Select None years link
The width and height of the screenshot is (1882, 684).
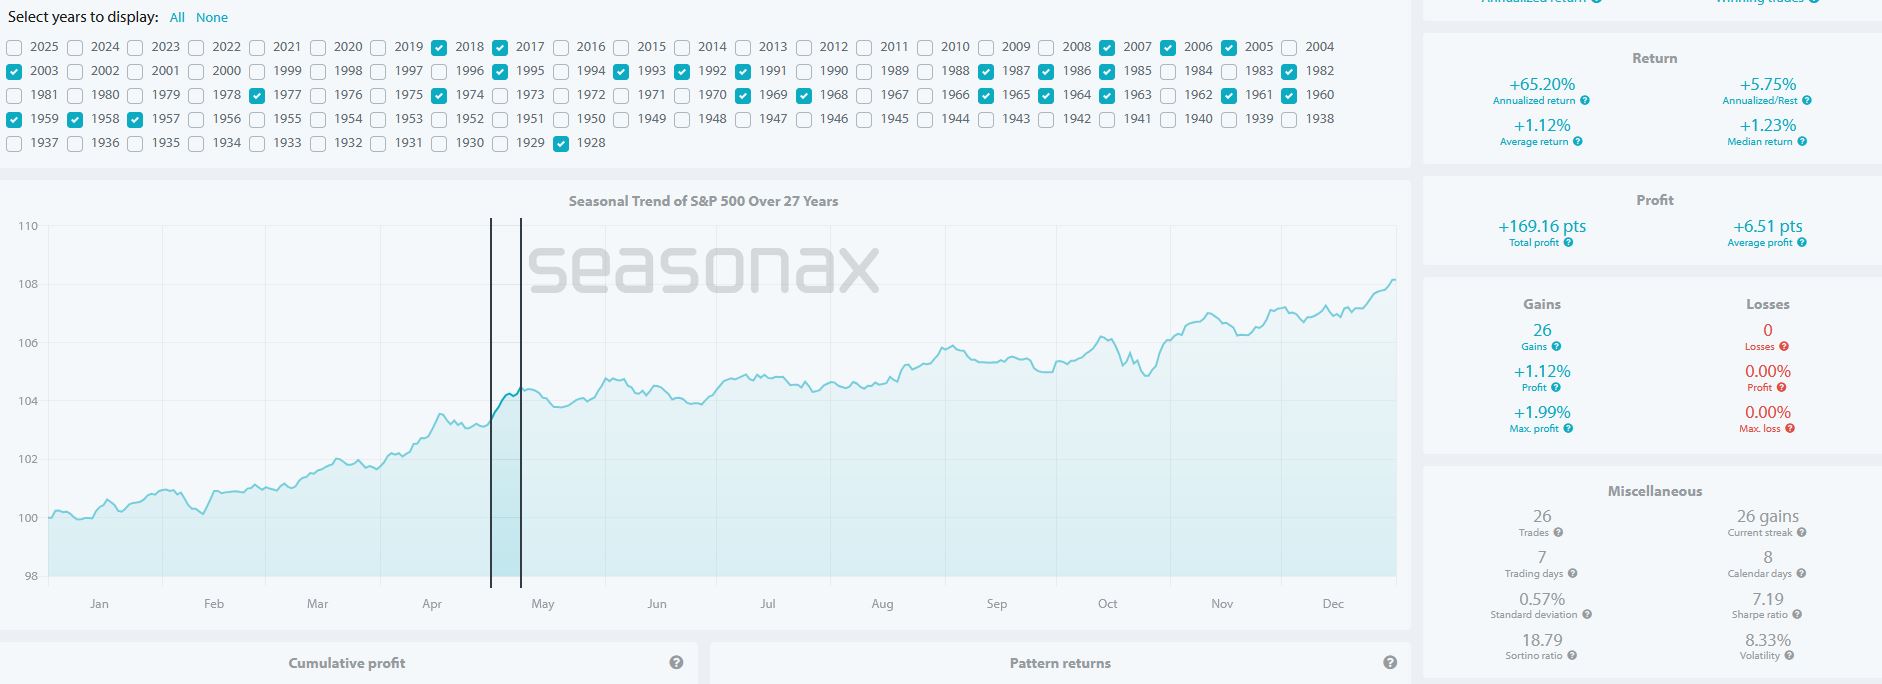click(212, 18)
